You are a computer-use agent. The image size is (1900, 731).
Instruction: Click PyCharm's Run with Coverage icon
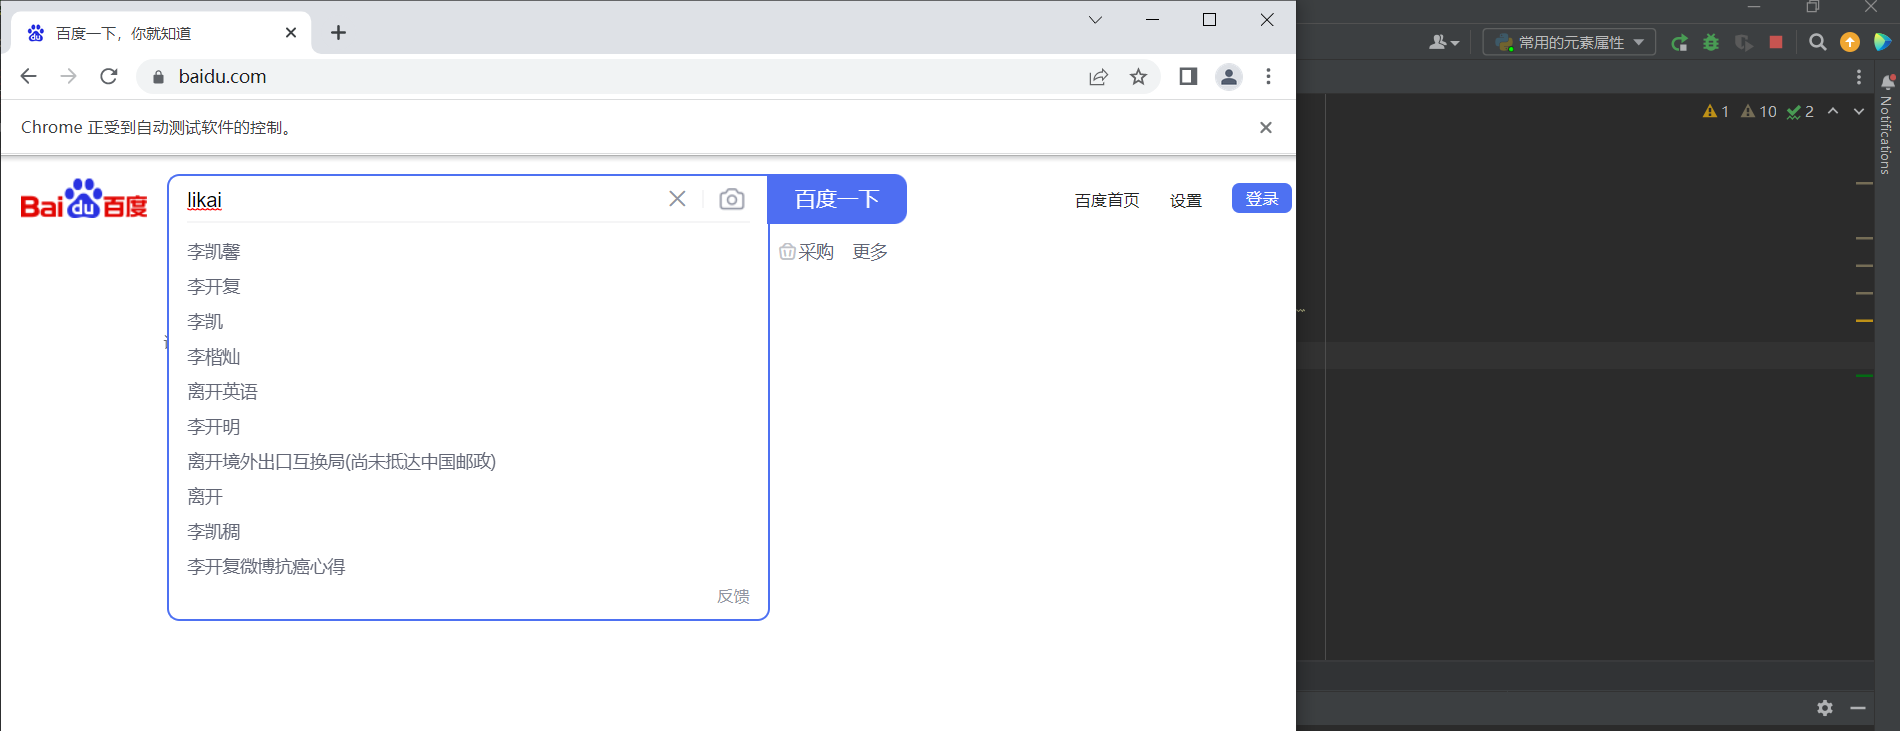pyautogui.click(x=1743, y=42)
